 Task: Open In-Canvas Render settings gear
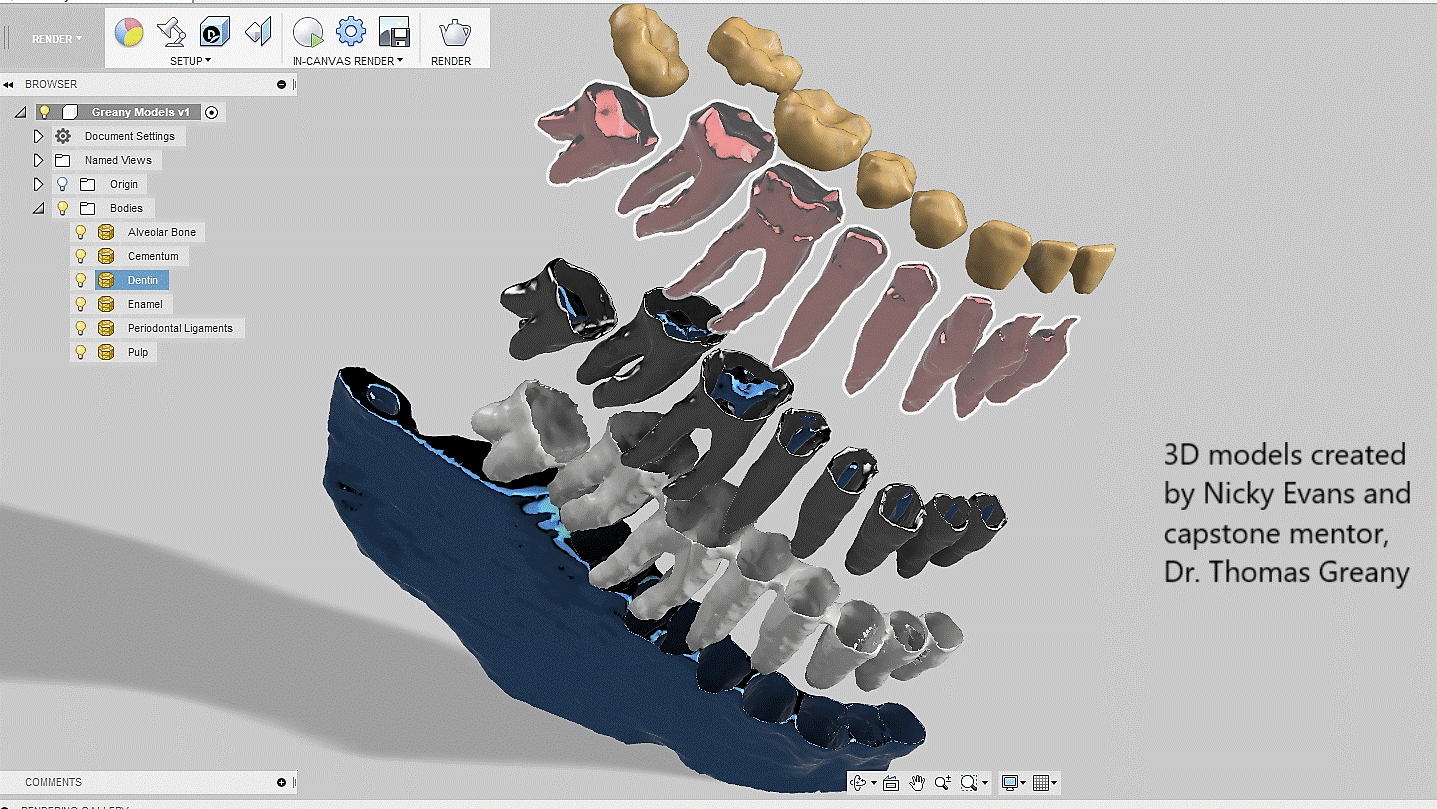(x=351, y=32)
